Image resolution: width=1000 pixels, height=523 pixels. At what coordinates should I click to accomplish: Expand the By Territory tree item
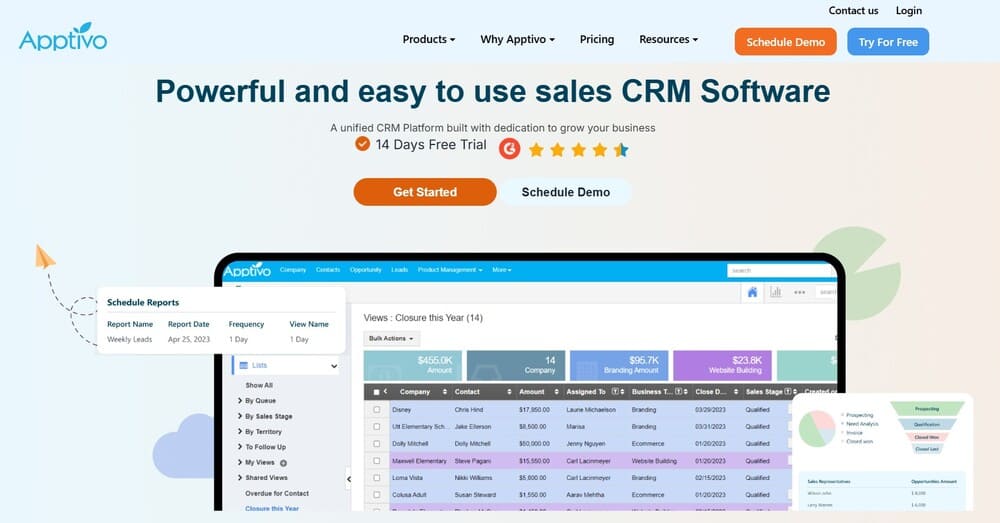point(240,431)
